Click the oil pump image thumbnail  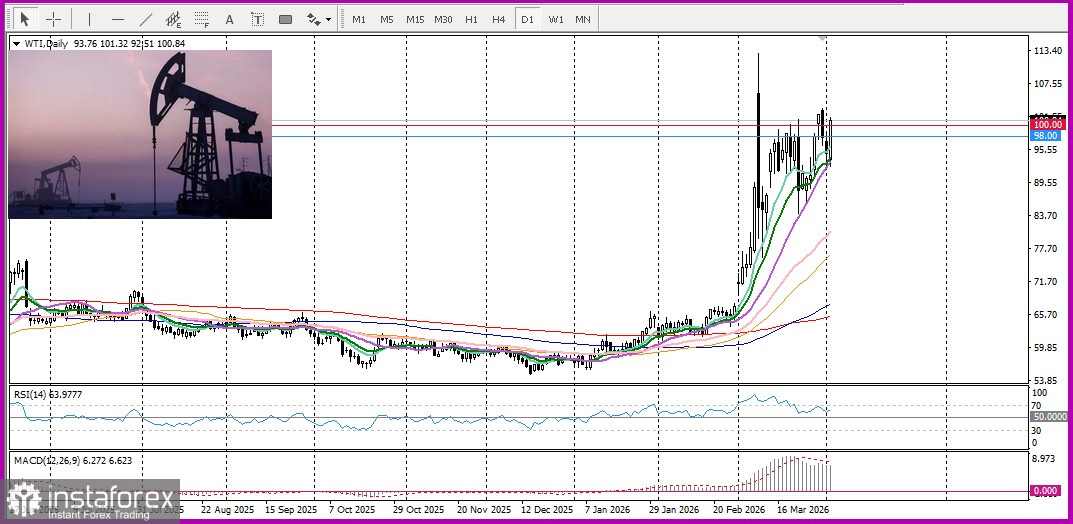(x=140, y=134)
